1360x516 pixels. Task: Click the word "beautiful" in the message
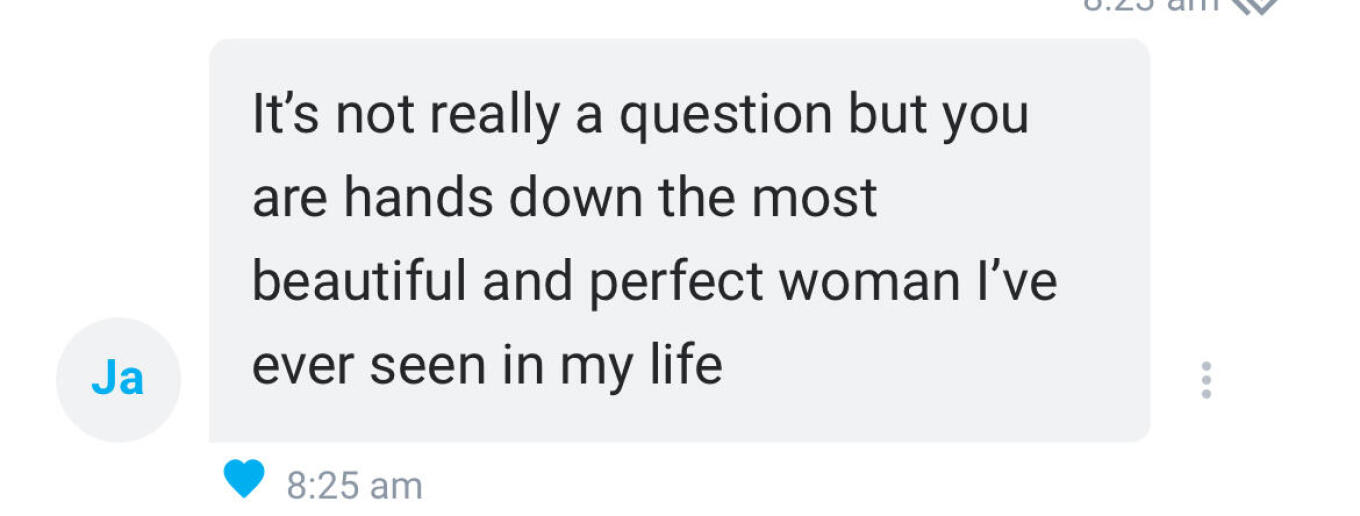click(x=360, y=281)
